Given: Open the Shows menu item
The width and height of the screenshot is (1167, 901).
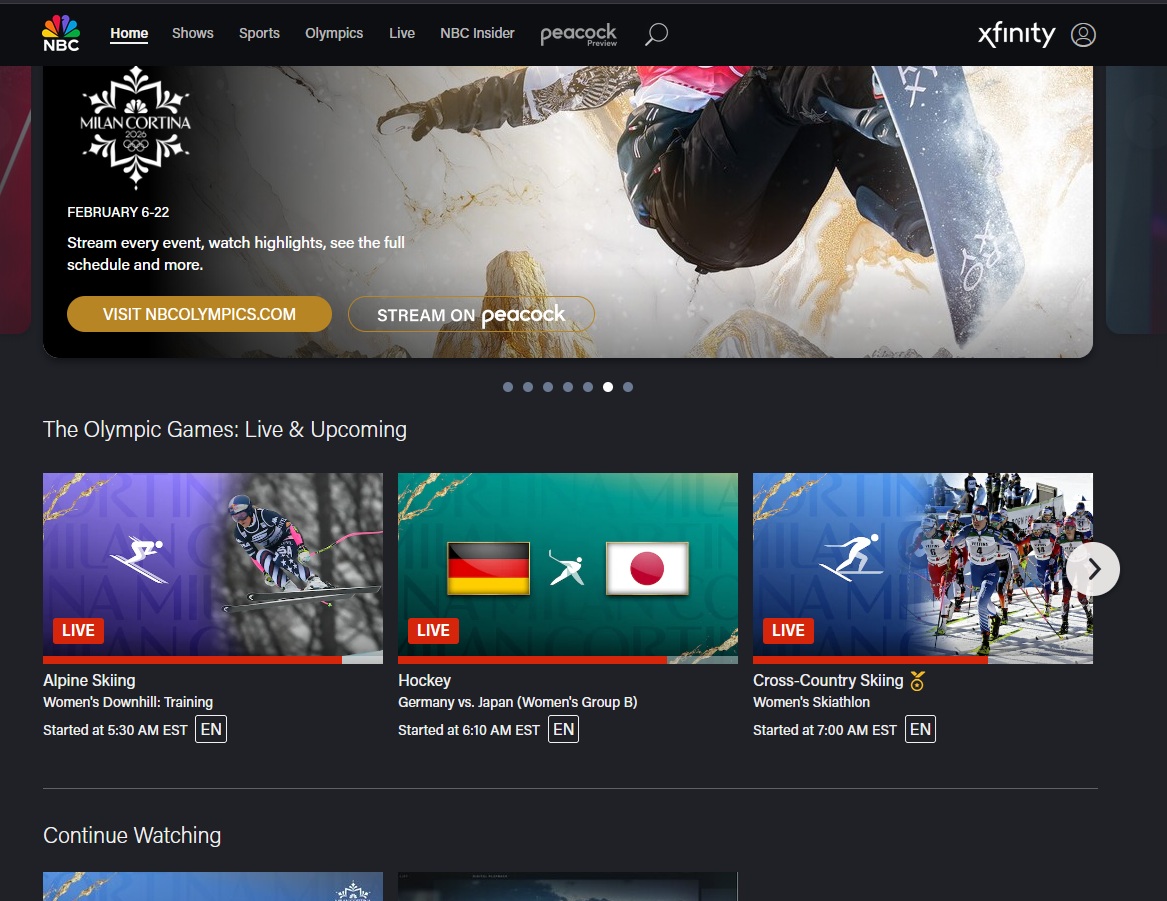Looking at the screenshot, I should (193, 33).
